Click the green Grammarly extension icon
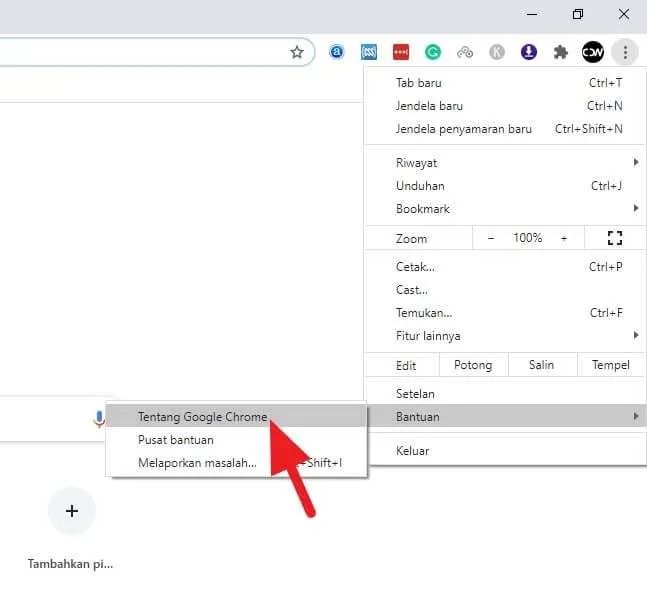Viewport: 647px width, 595px height. 433,52
